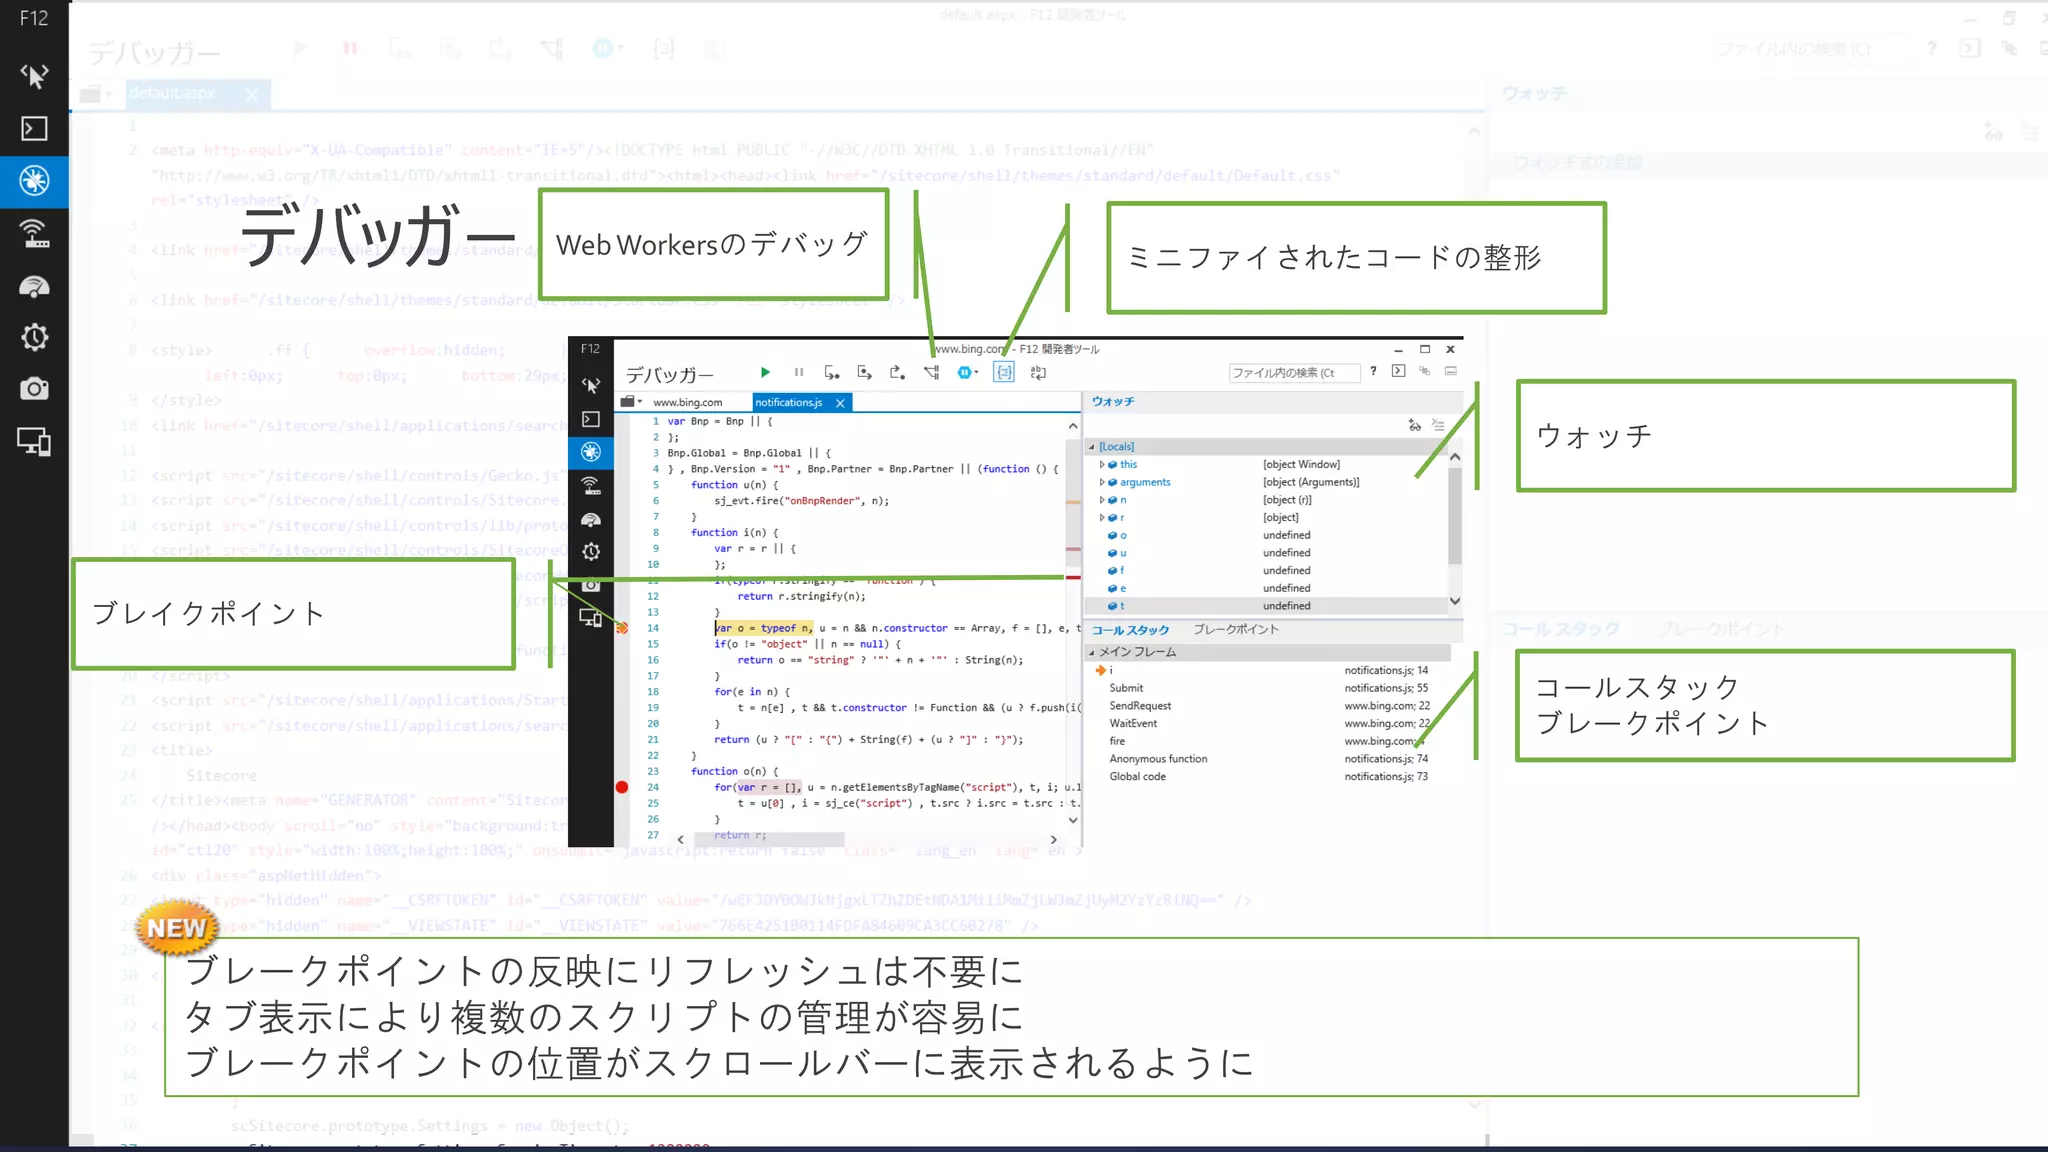Open DOM Explorer in the inner bing.com window
Image resolution: width=2048 pixels, height=1152 pixels.
pos(591,385)
